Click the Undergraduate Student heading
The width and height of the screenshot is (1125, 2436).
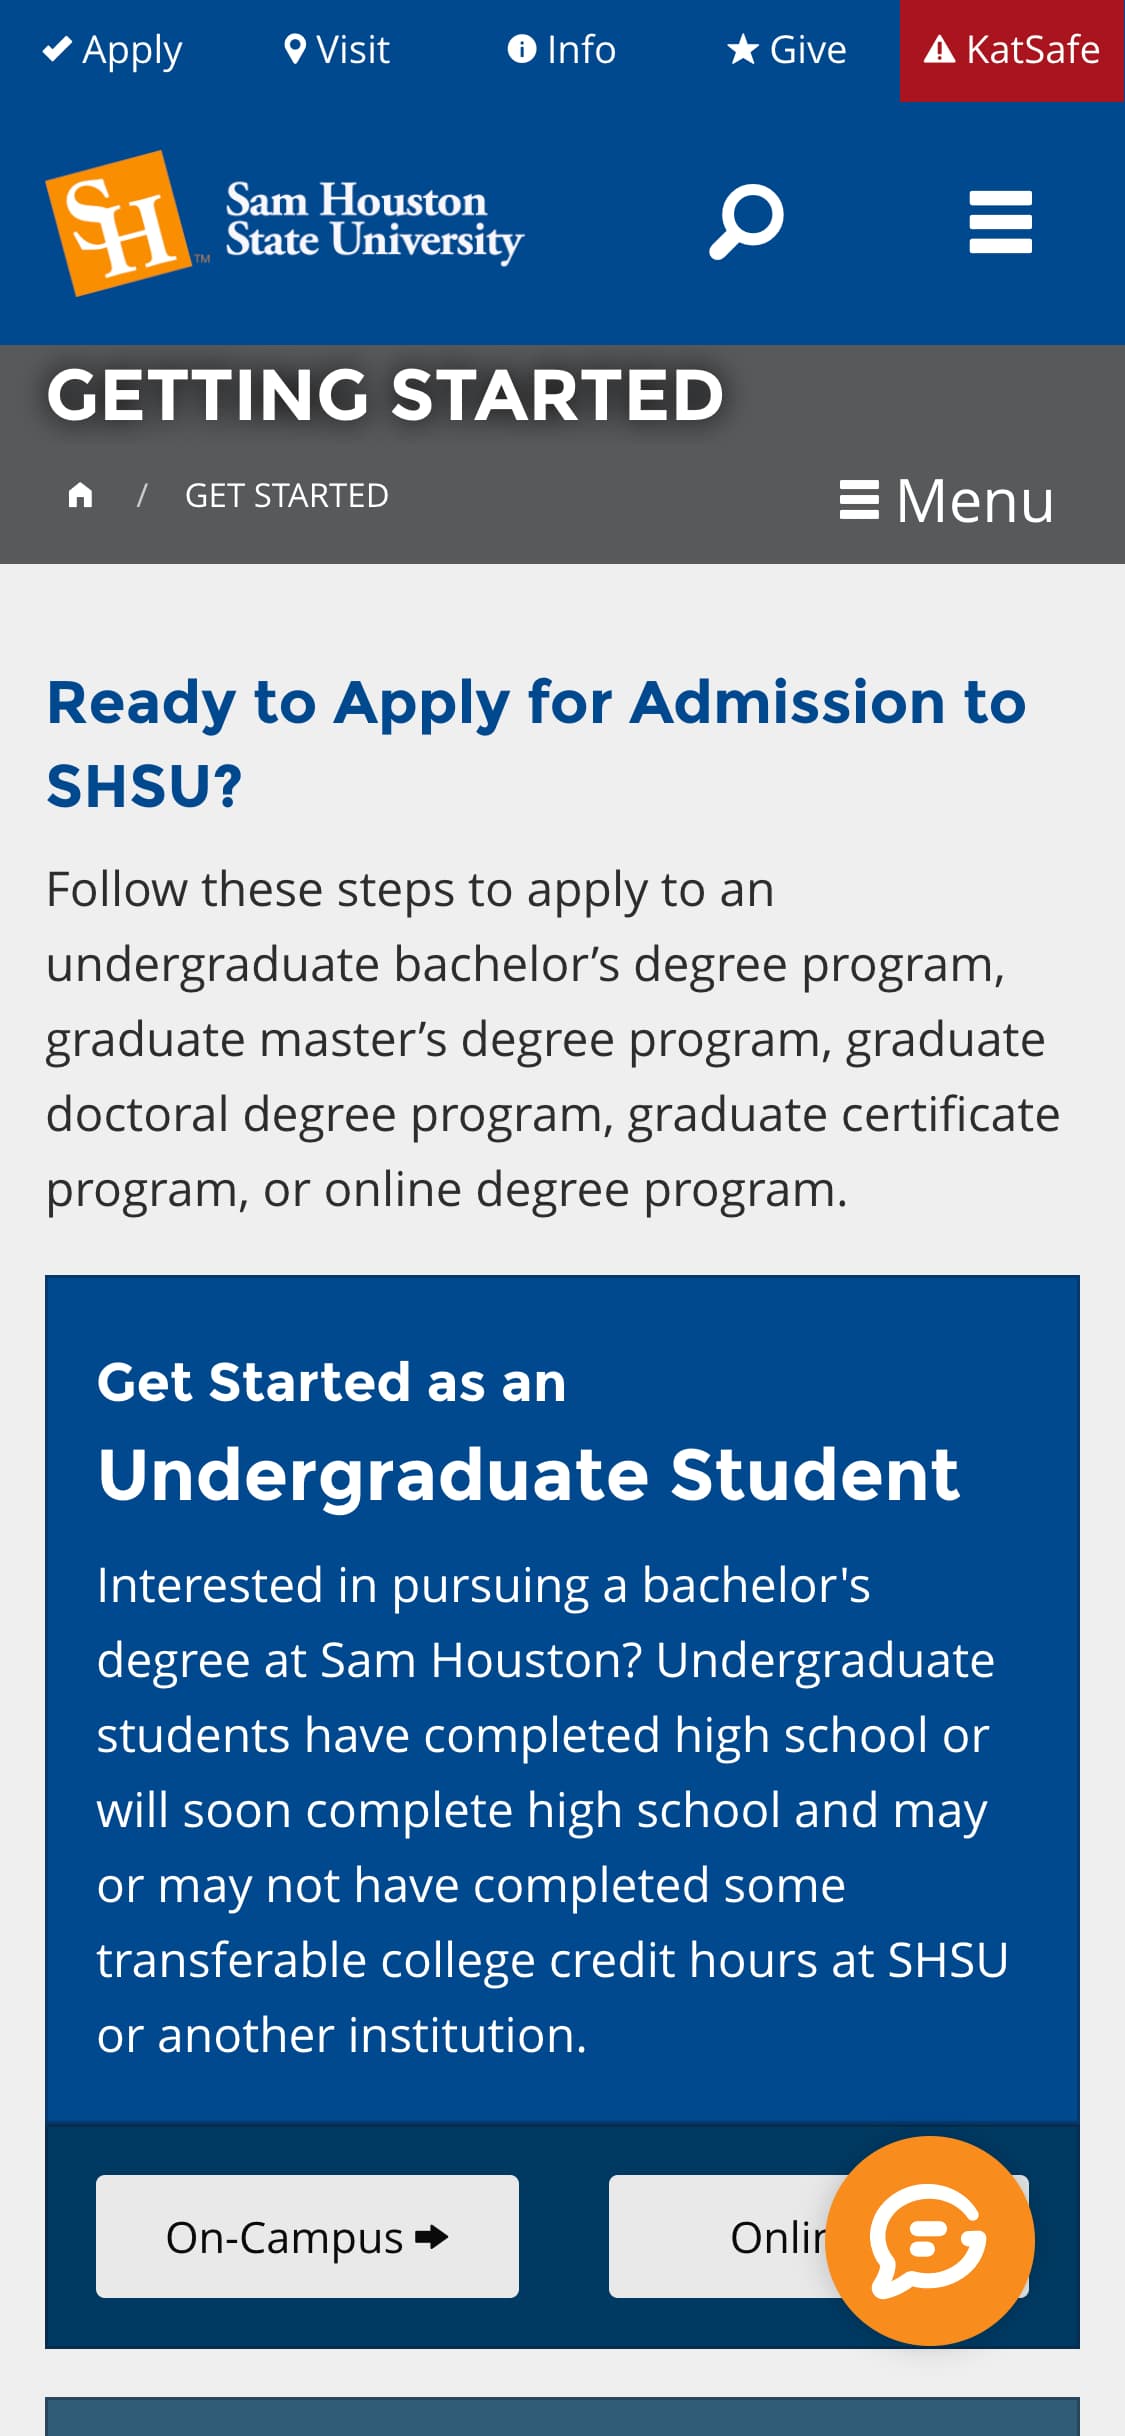[528, 1474]
